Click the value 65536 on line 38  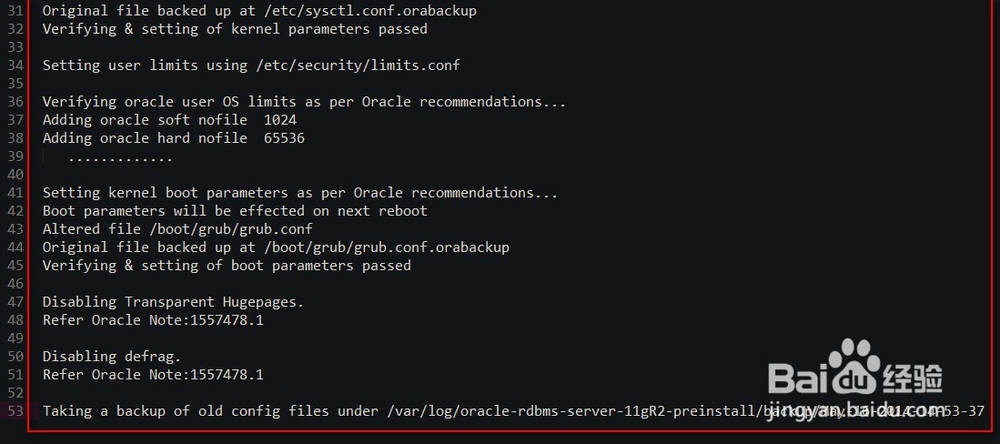pyautogui.click(x=284, y=138)
